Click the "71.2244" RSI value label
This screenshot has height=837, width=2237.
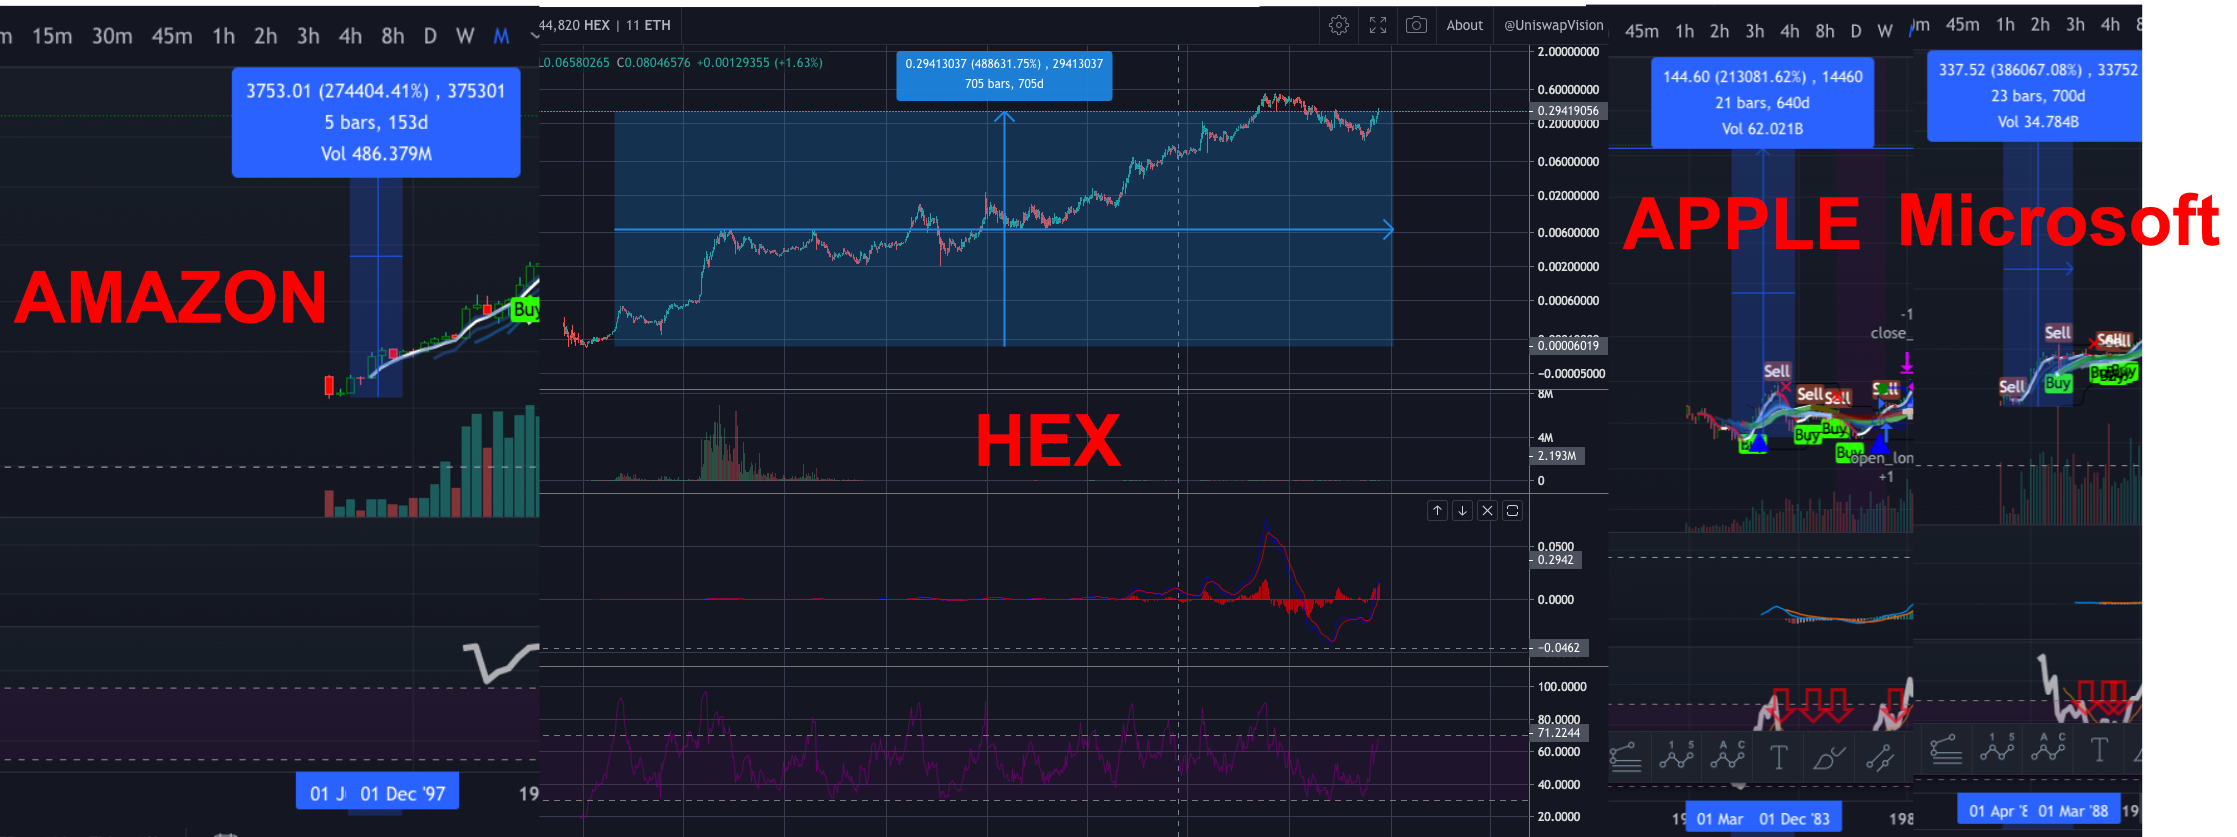coord(1558,733)
